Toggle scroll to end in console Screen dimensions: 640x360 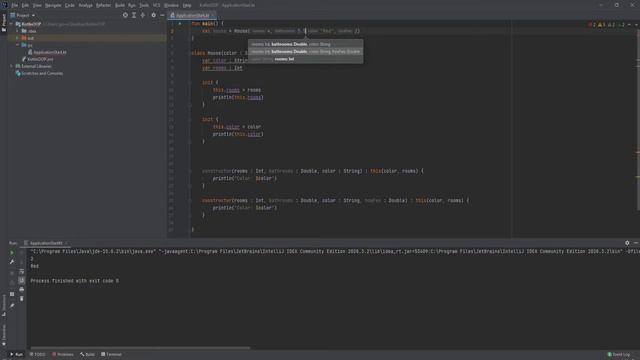[22, 280]
